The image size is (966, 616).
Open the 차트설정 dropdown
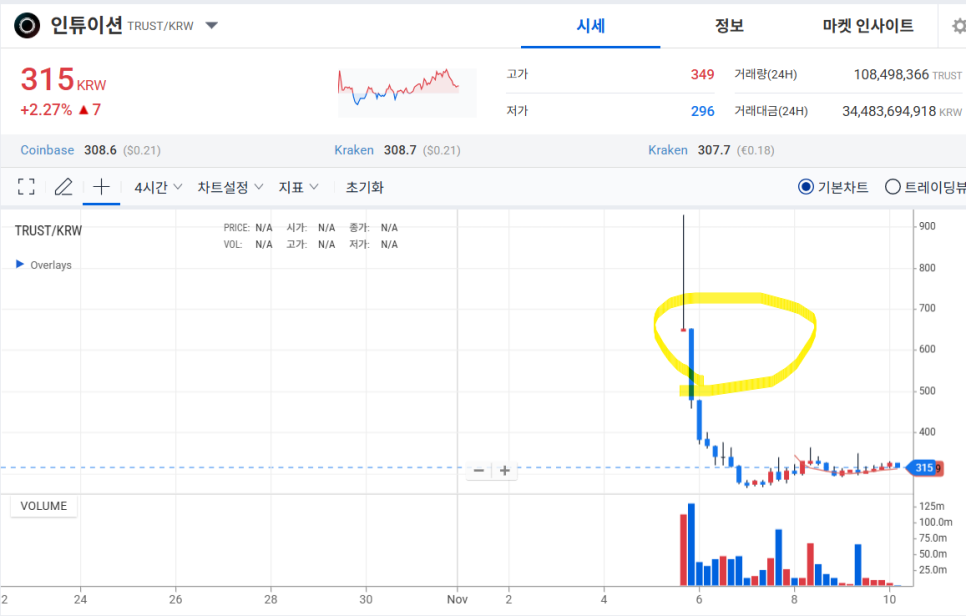click(x=230, y=187)
